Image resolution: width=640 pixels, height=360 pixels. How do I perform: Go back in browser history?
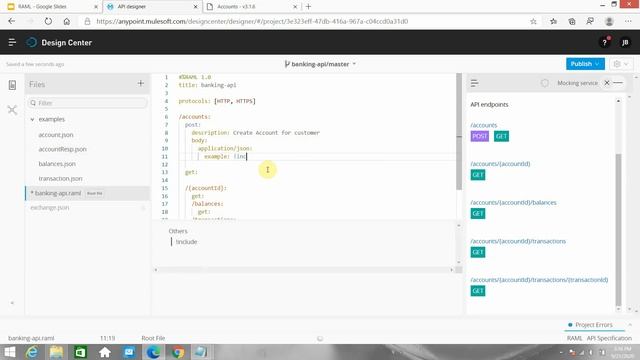(x=11, y=21)
